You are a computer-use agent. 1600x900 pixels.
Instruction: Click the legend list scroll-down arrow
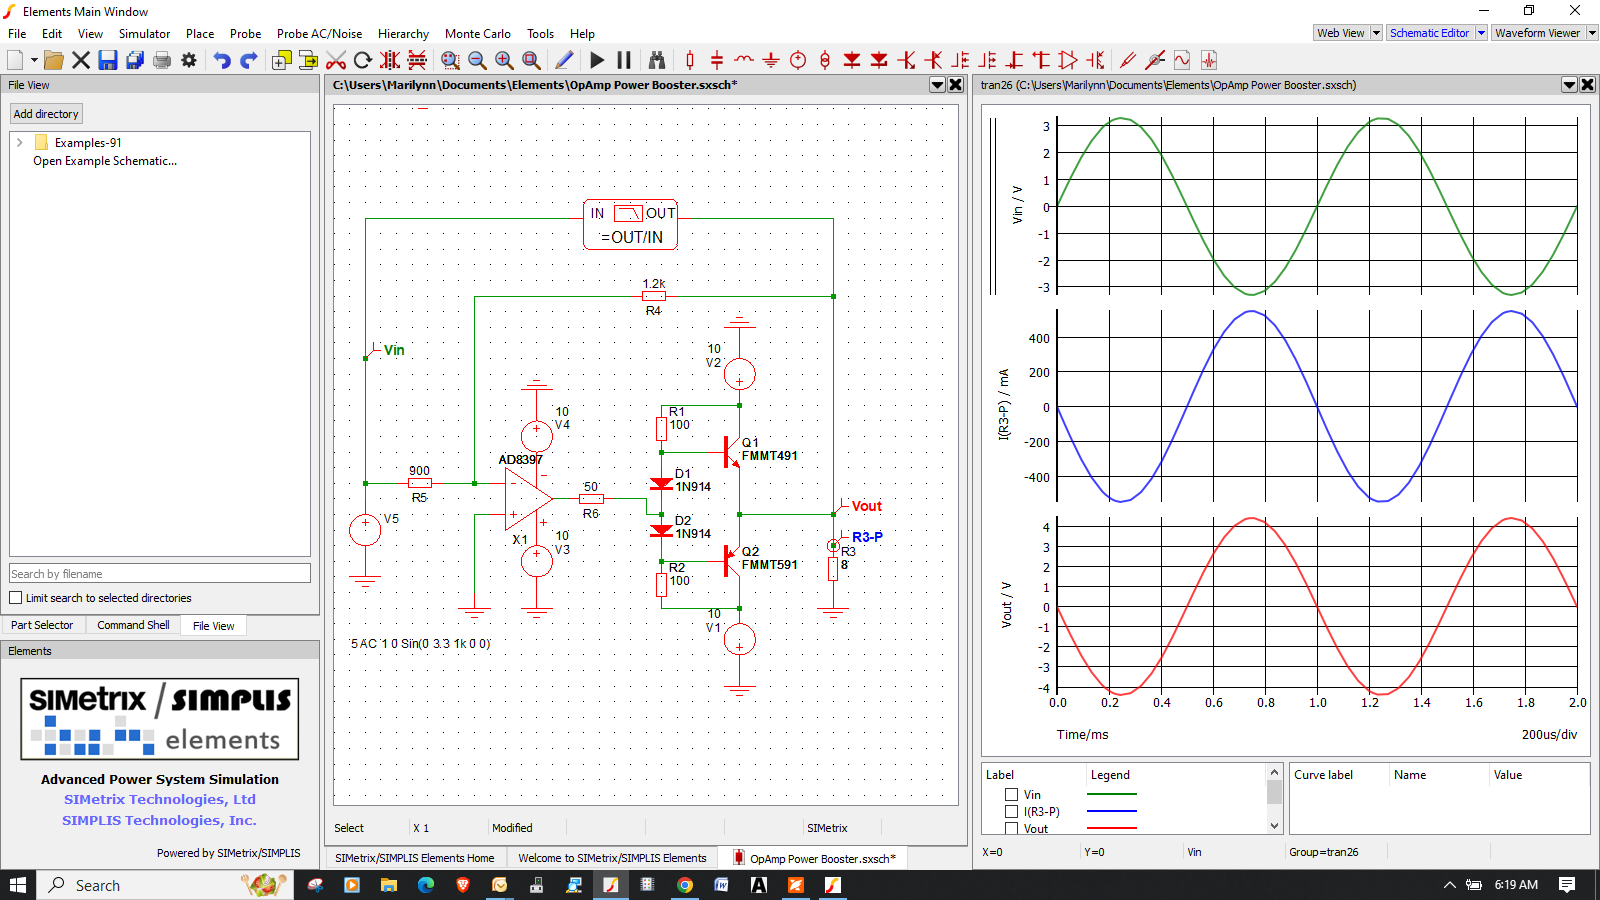[1274, 826]
